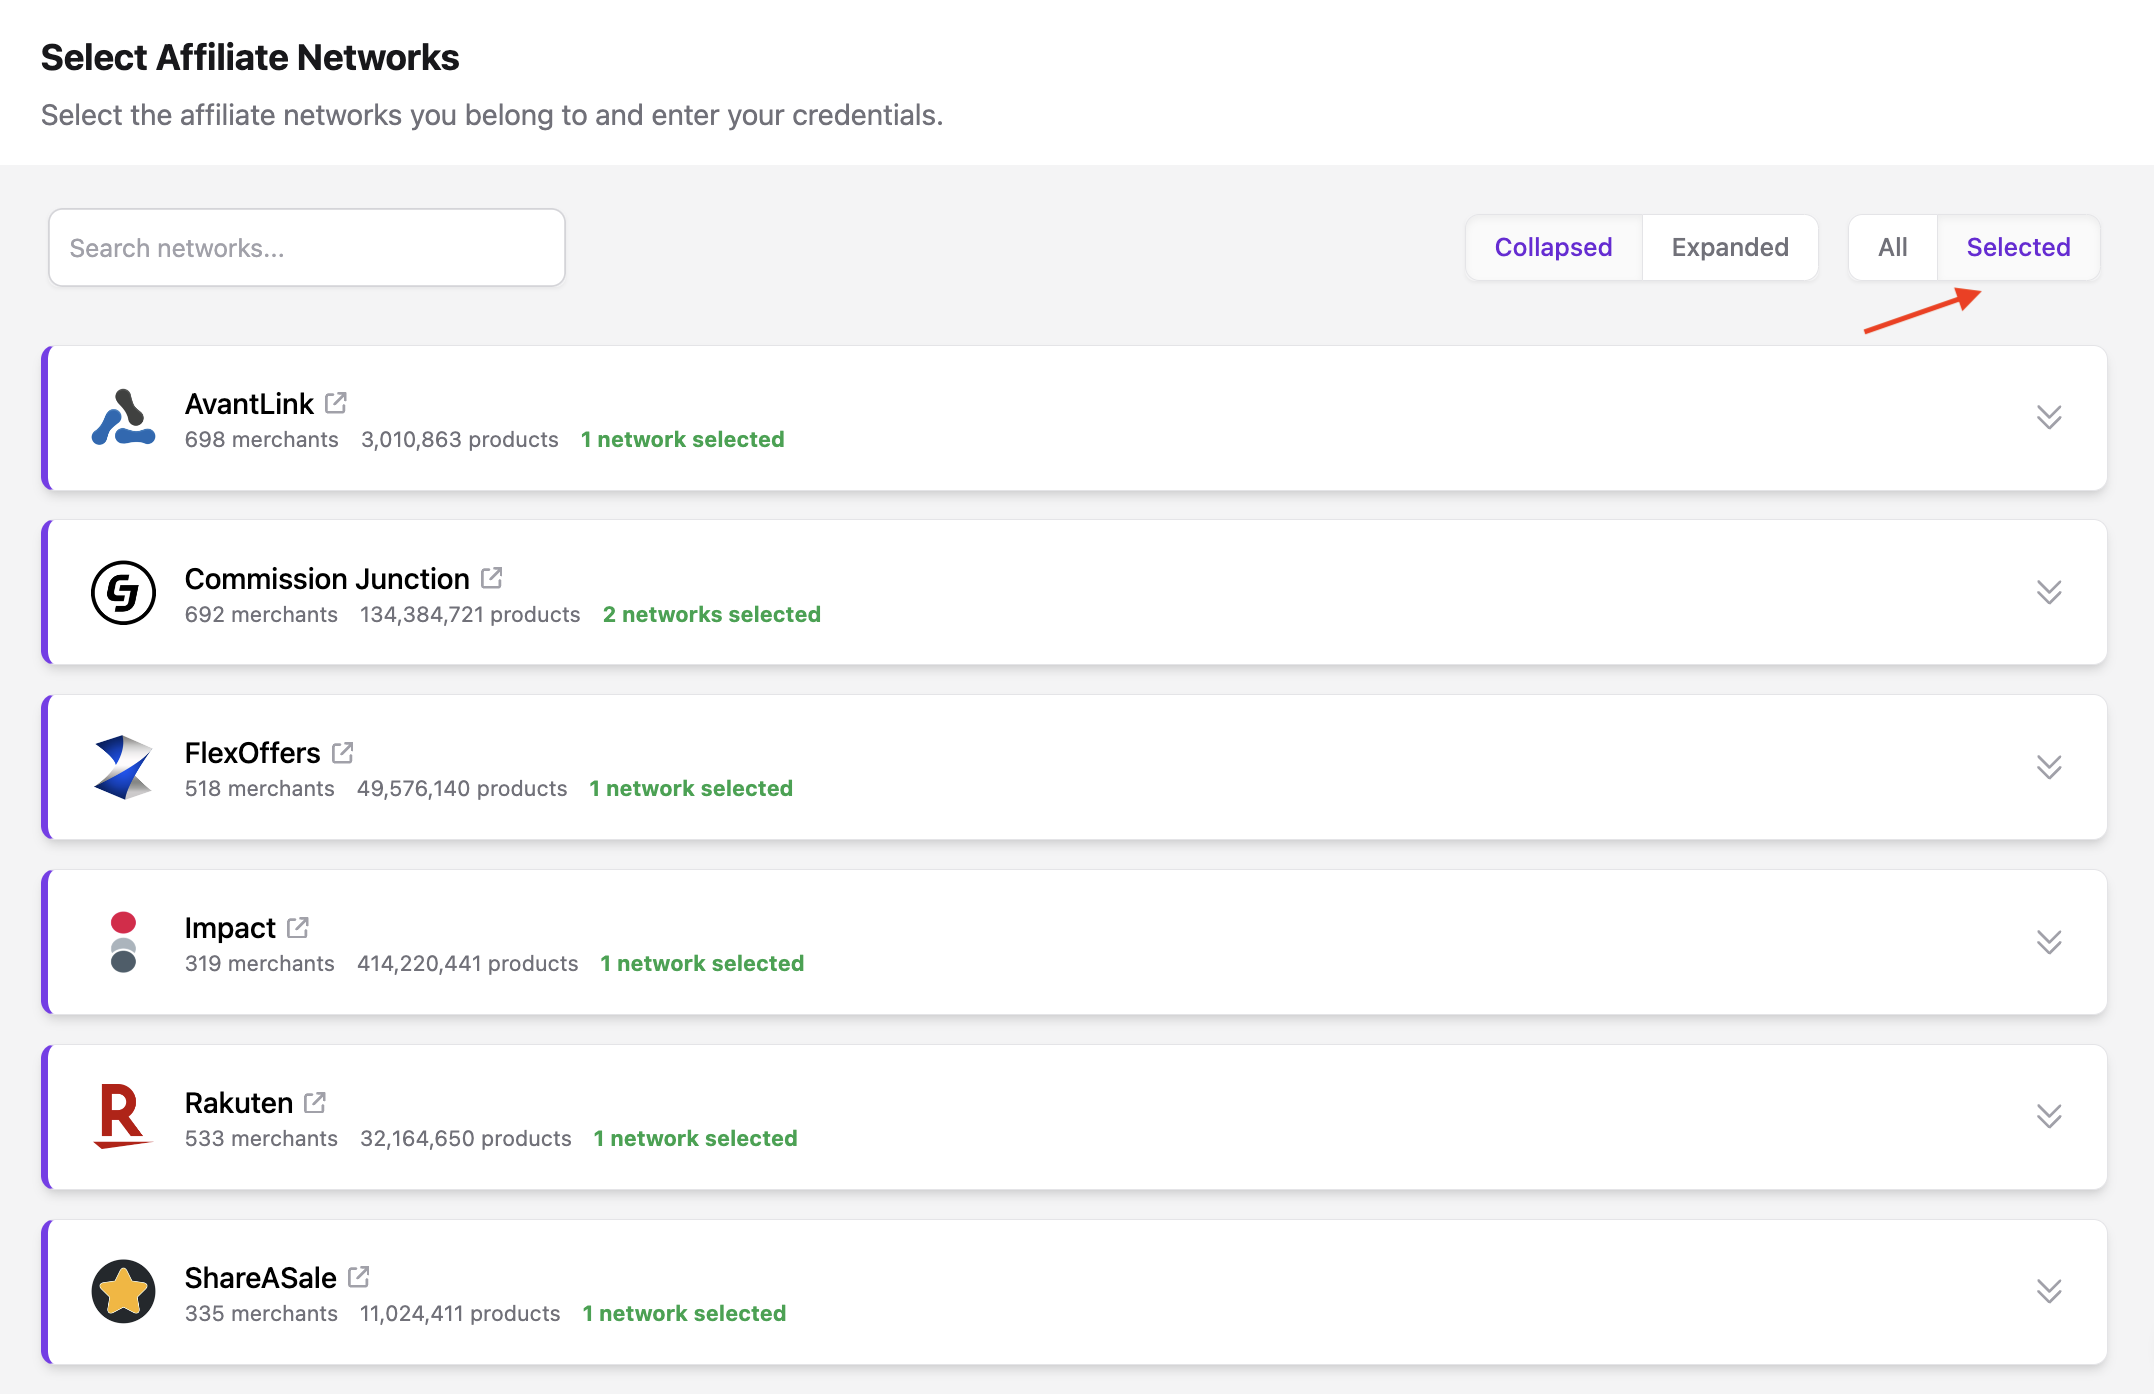This screenshot has width=2154, height=1394.
Task: Click the ShareASale star logo
Action: click(123, 1291)
